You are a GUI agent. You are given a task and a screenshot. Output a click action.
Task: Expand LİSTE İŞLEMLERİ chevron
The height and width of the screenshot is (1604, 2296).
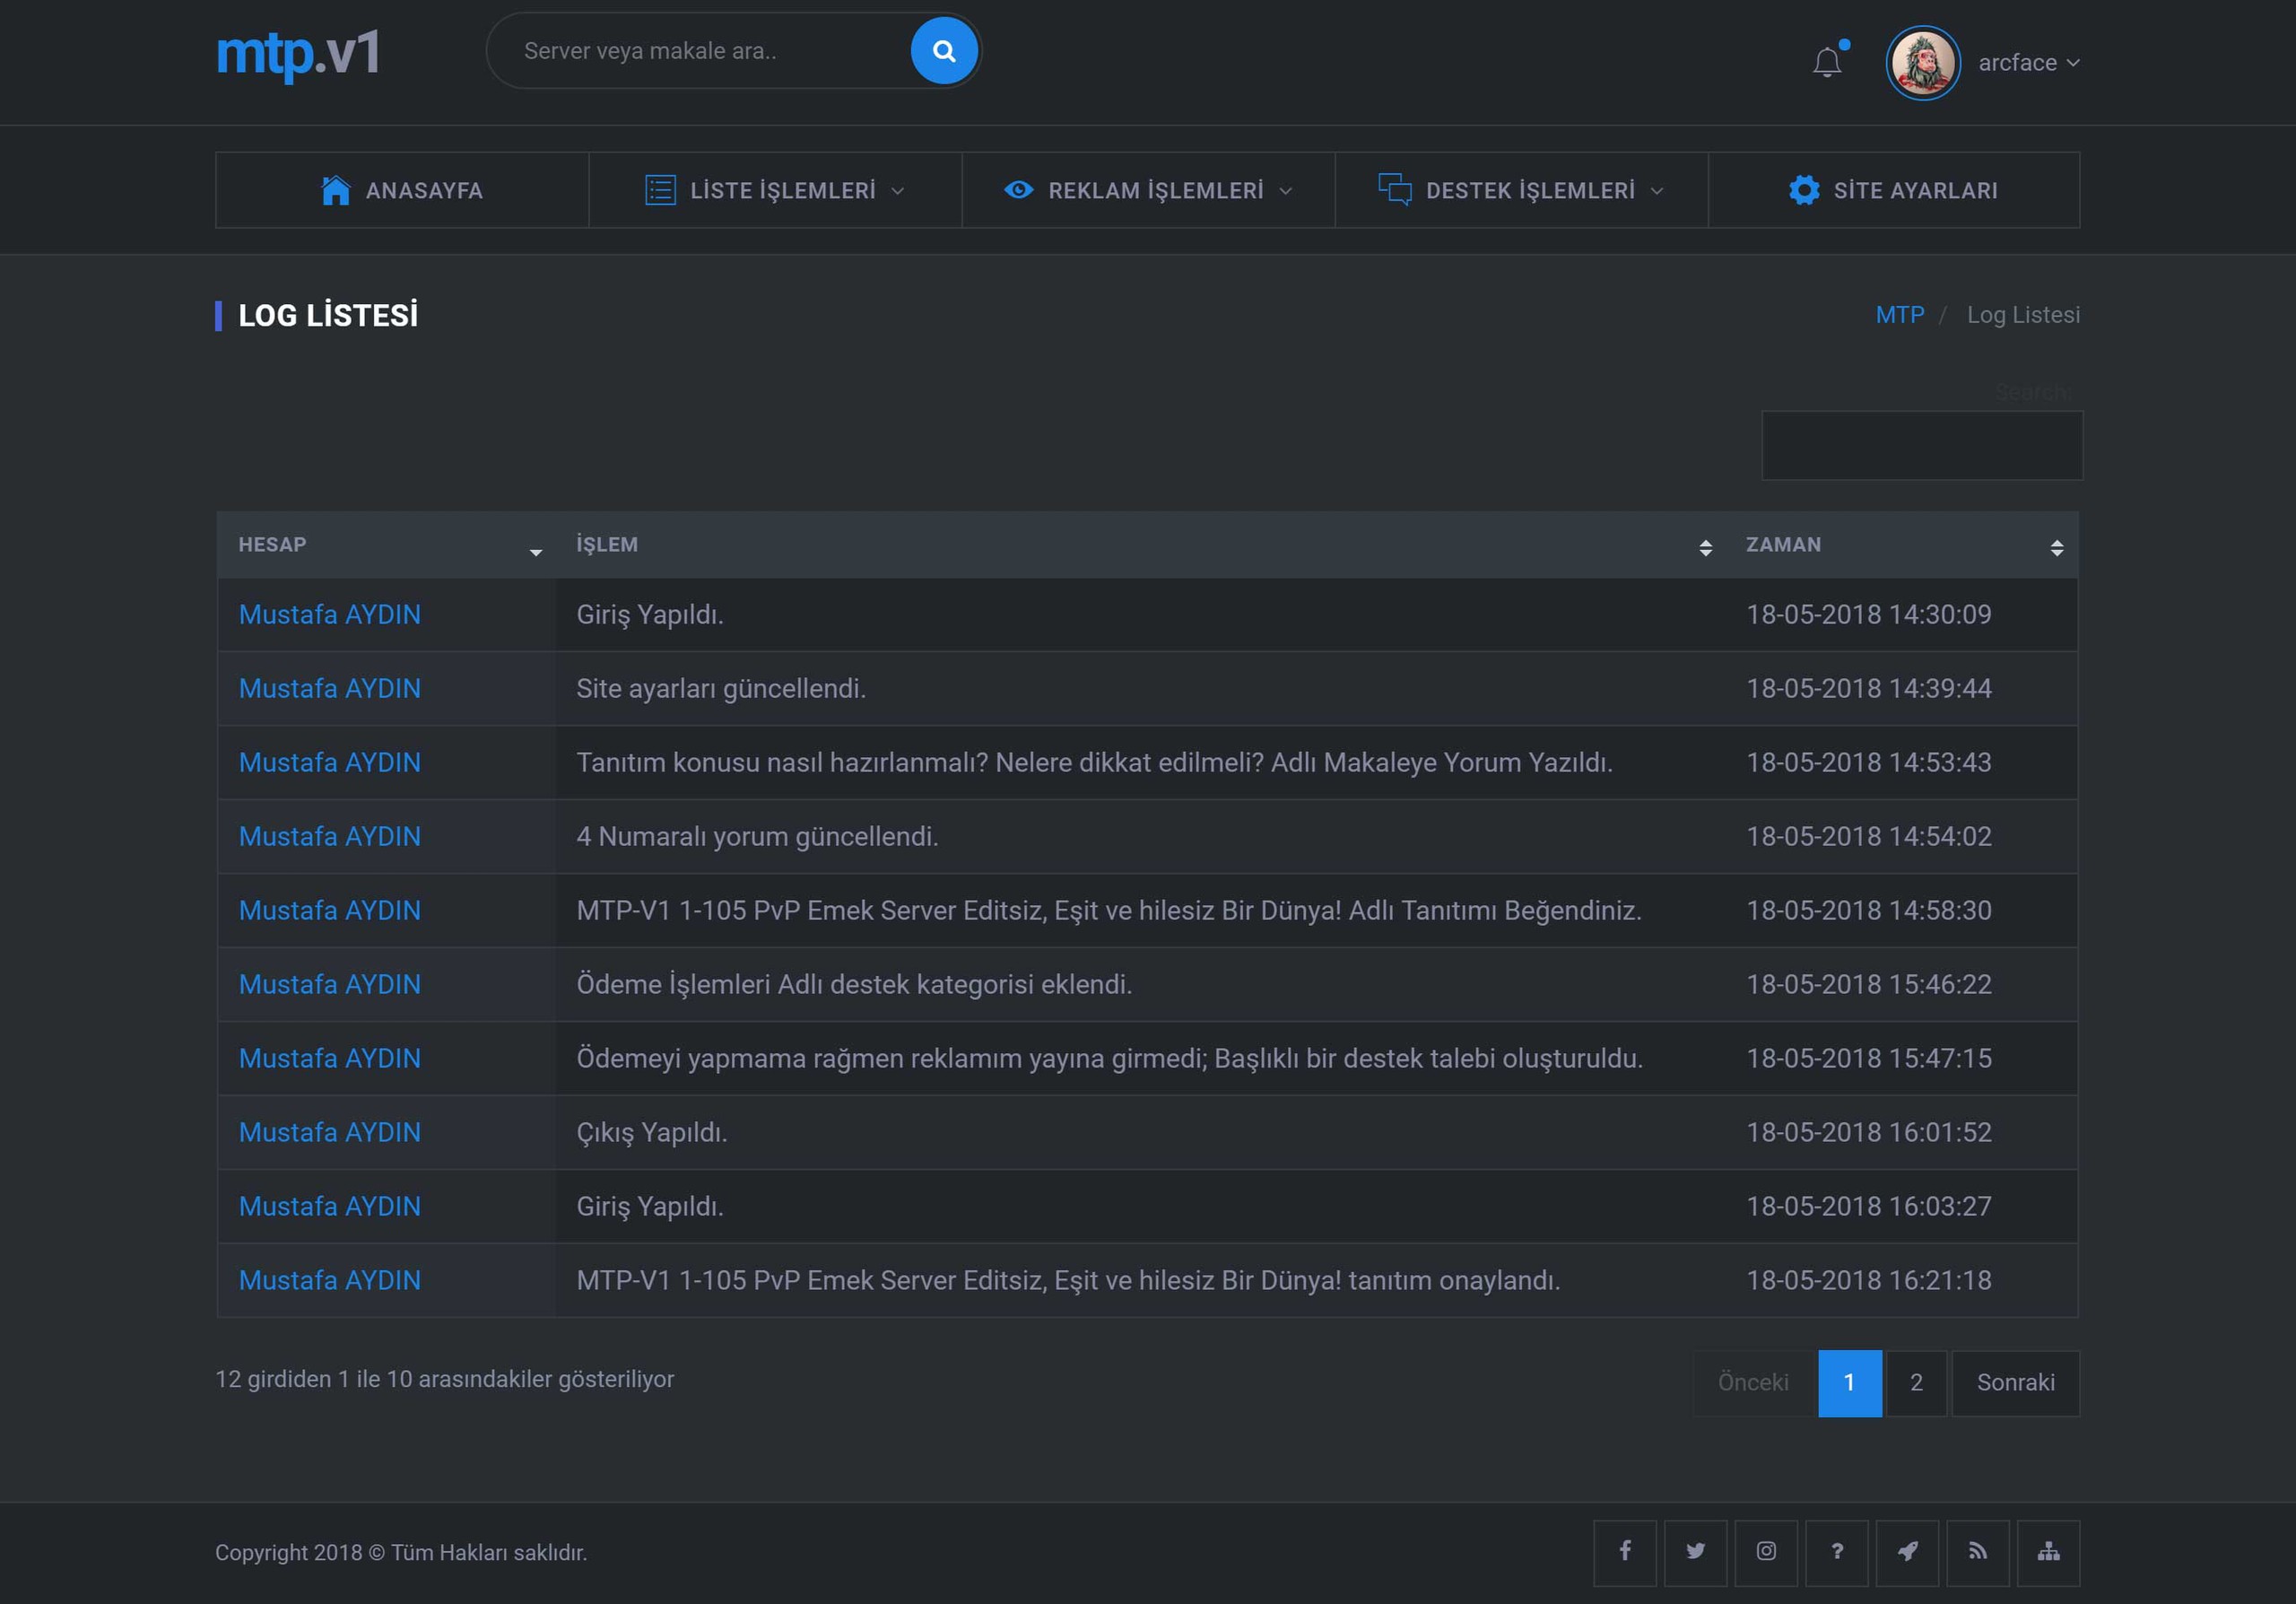897,191
